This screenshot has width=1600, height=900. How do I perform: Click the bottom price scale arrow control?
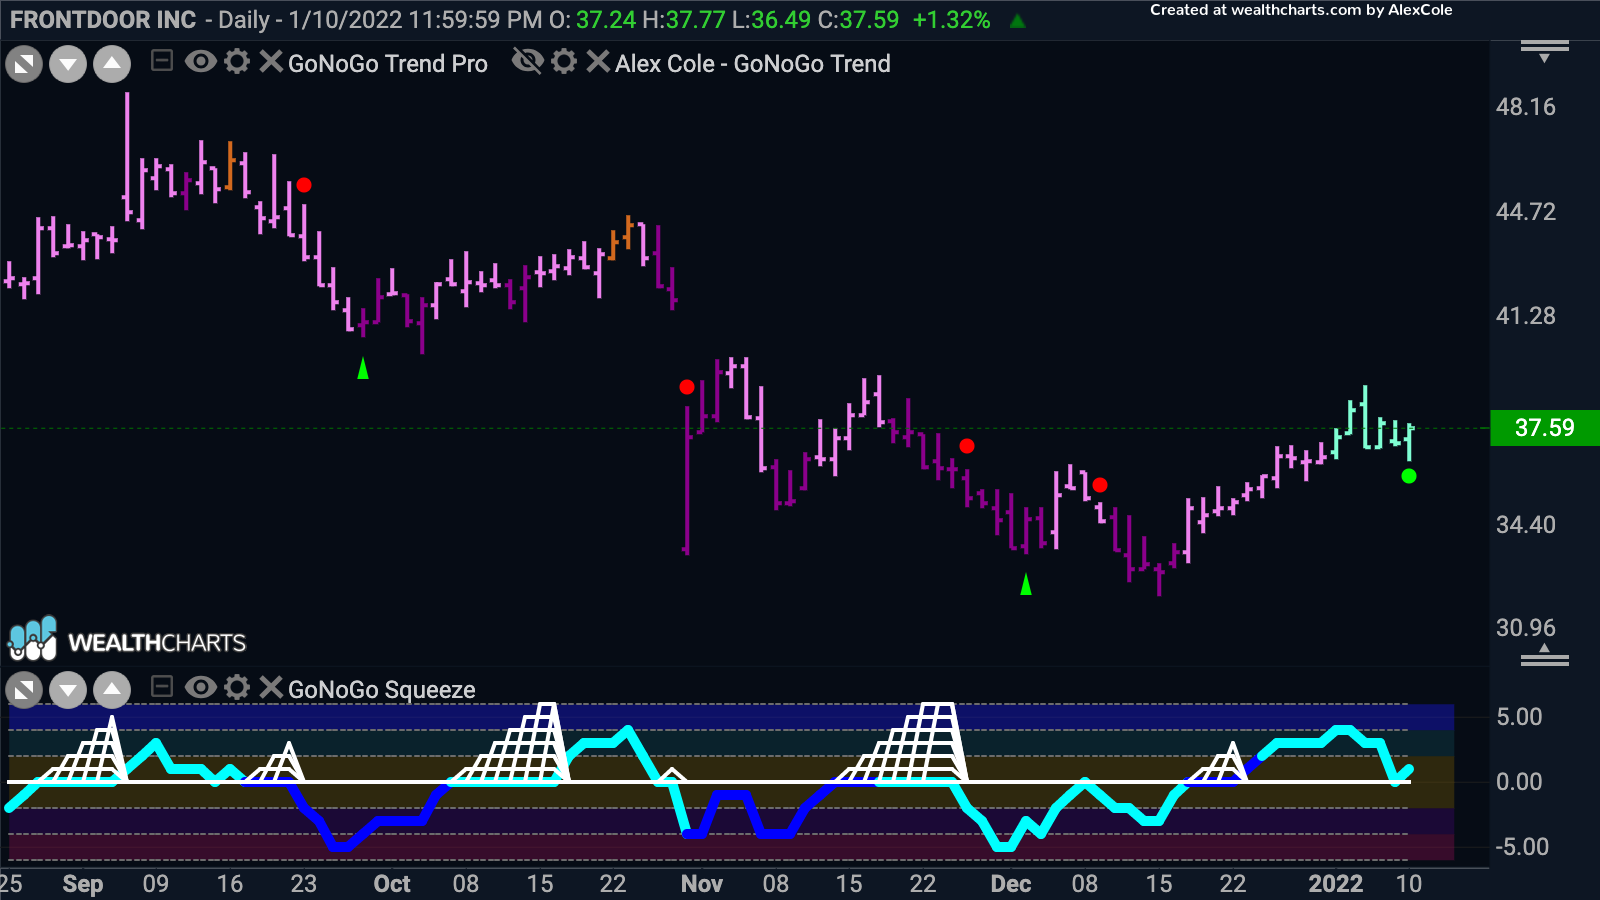coord(1545,655)
